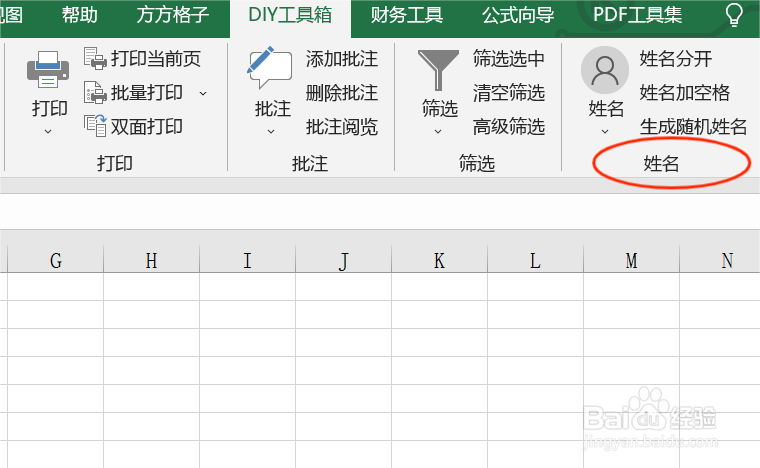
Task: Click the Print Current Page icon
Action: click(95, 58)
